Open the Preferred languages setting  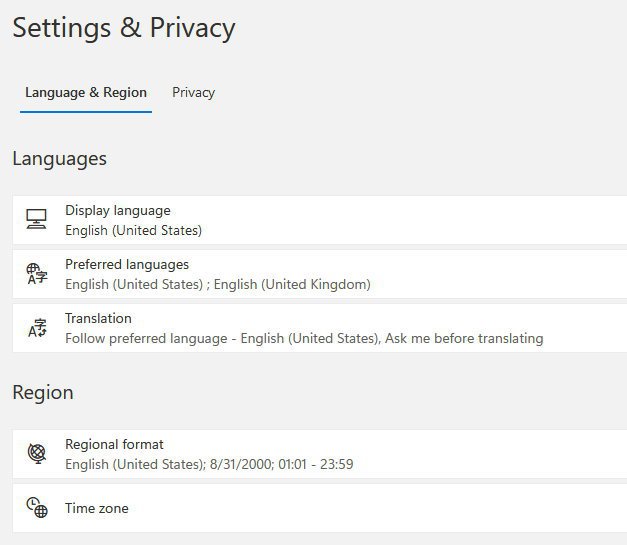(319, 274)
